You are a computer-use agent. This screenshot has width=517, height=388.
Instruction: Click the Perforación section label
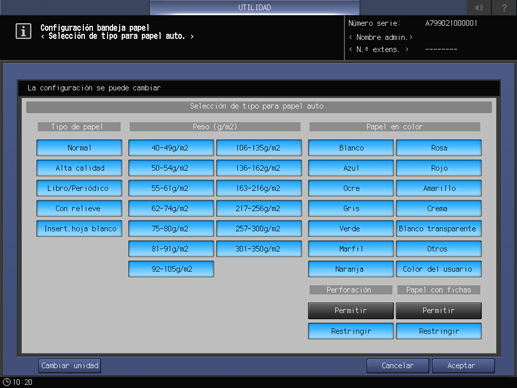click(351, 290)
